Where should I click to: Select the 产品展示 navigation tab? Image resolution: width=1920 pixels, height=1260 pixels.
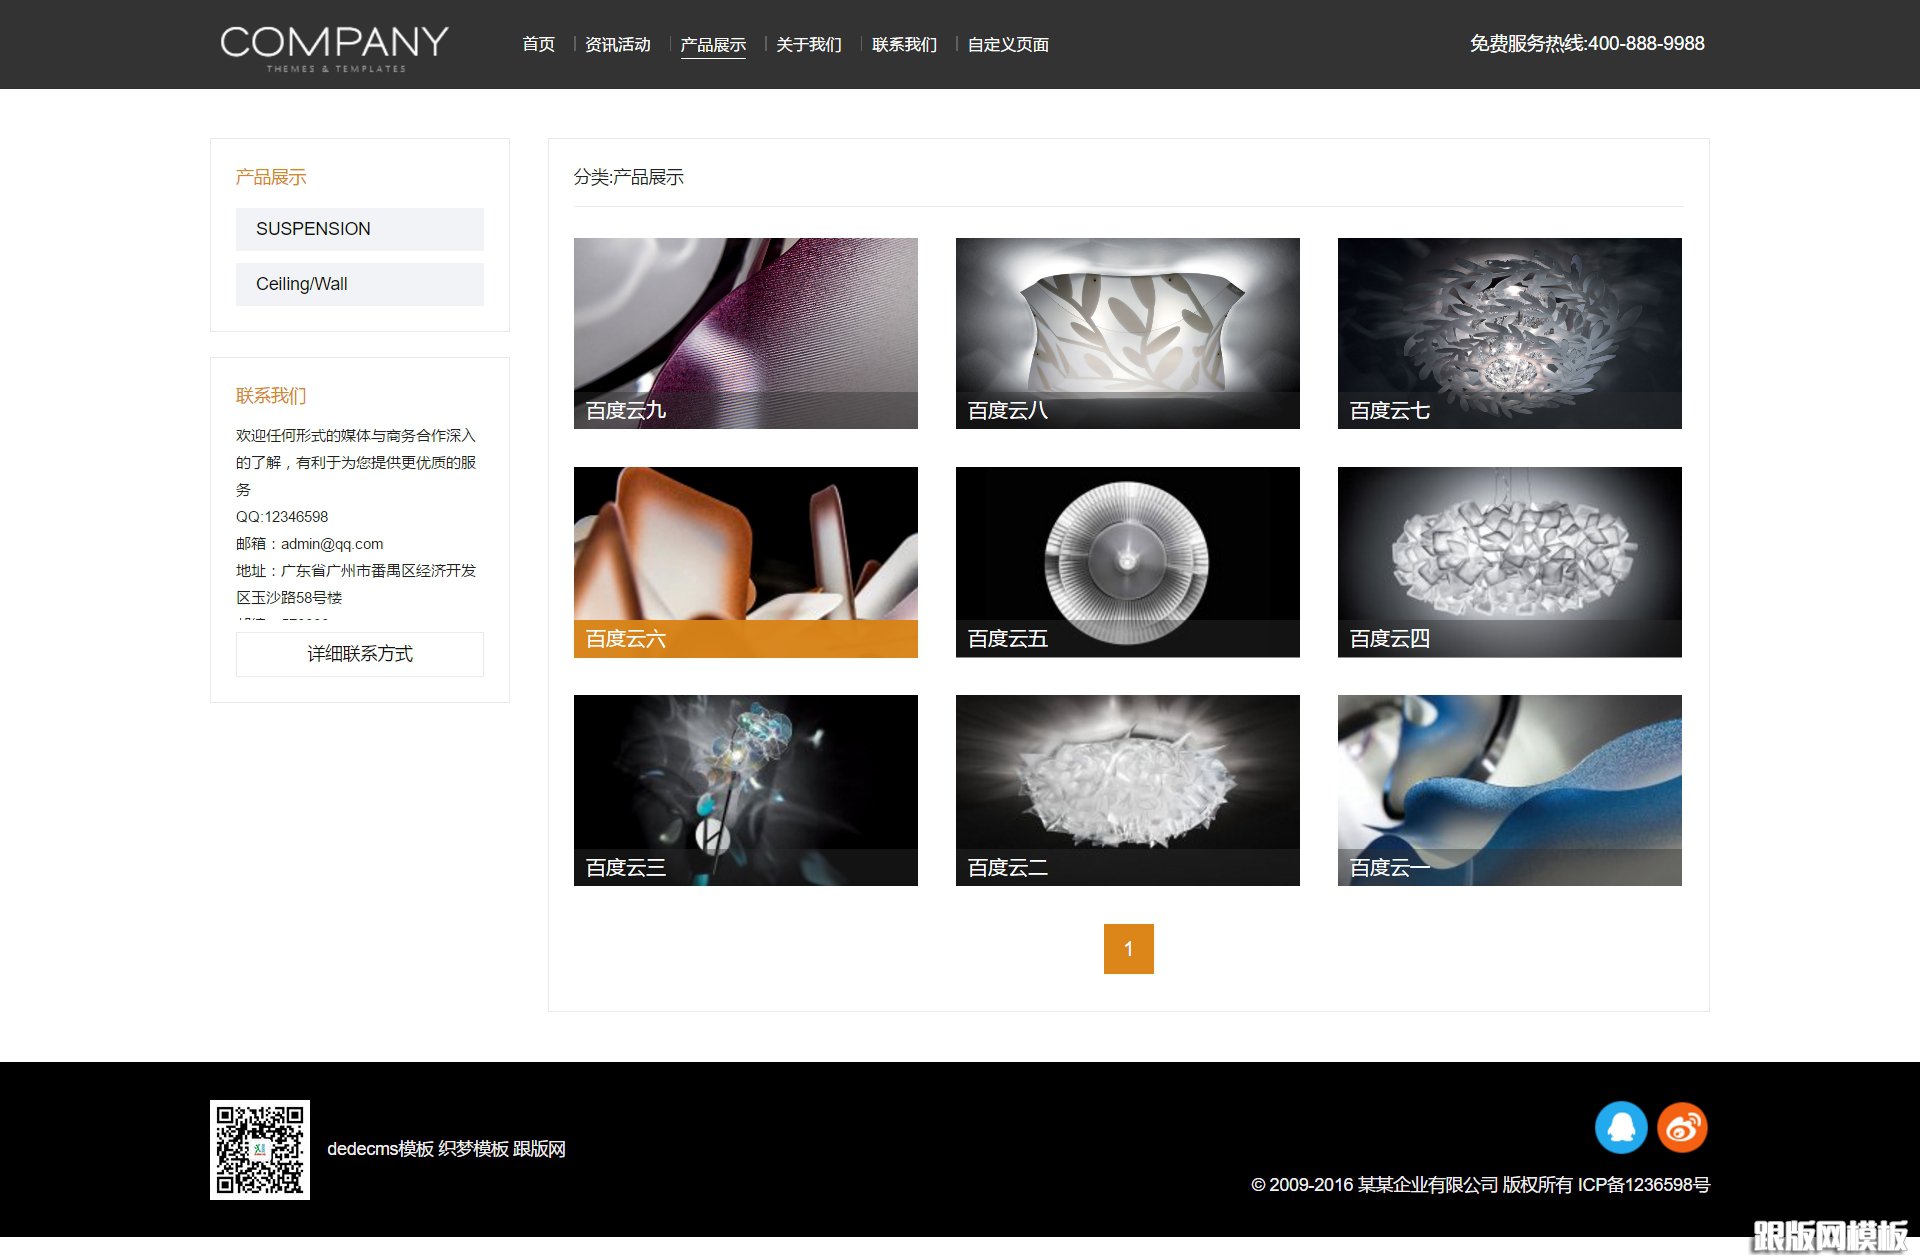(x=712, y=44)
